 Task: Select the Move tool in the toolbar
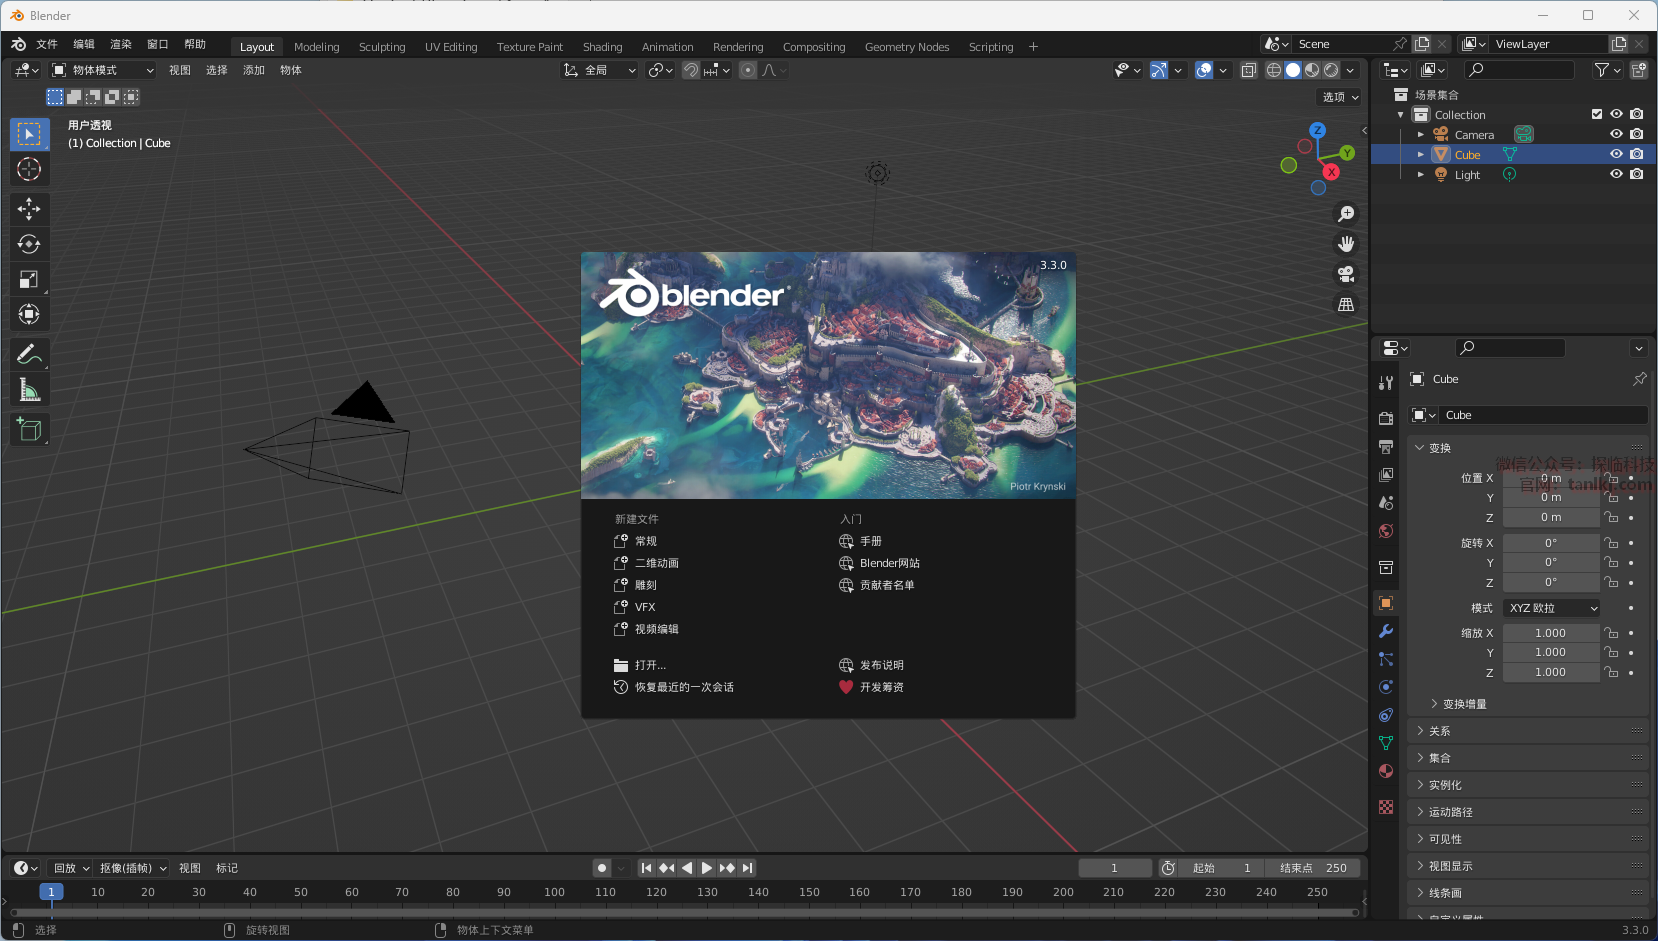point(29,208)
